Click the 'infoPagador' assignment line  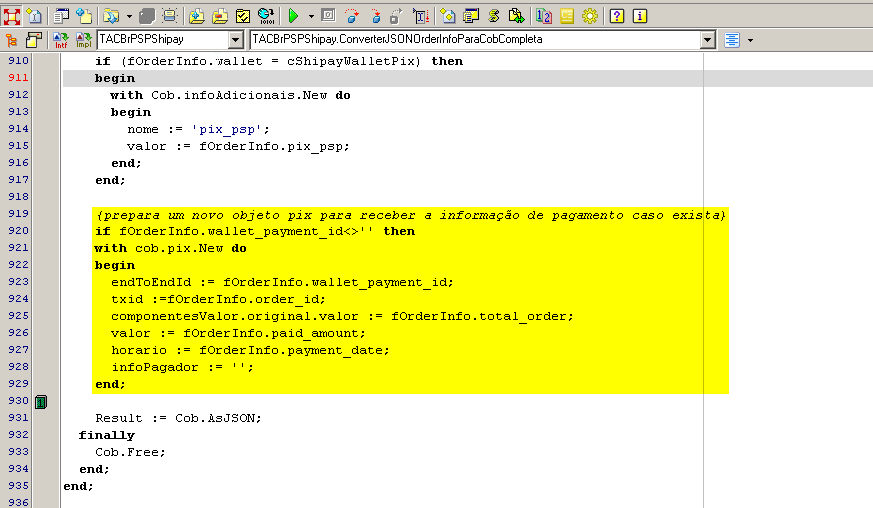tap(182, 368)
